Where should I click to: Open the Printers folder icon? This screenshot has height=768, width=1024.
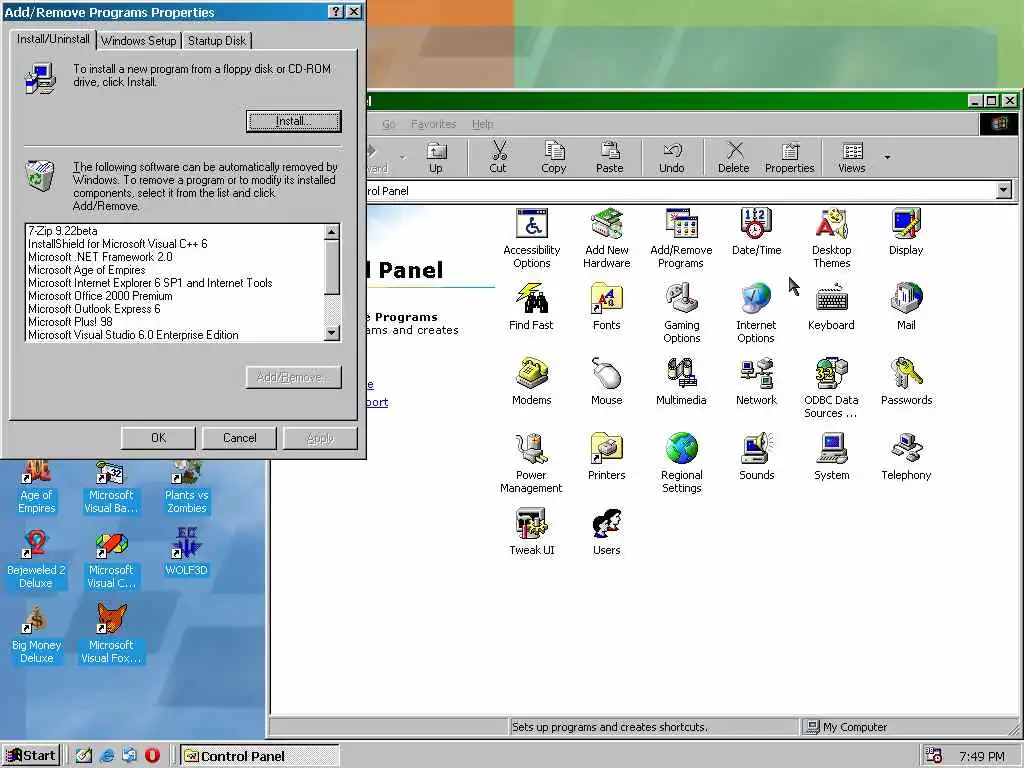[x=607, y=457]
